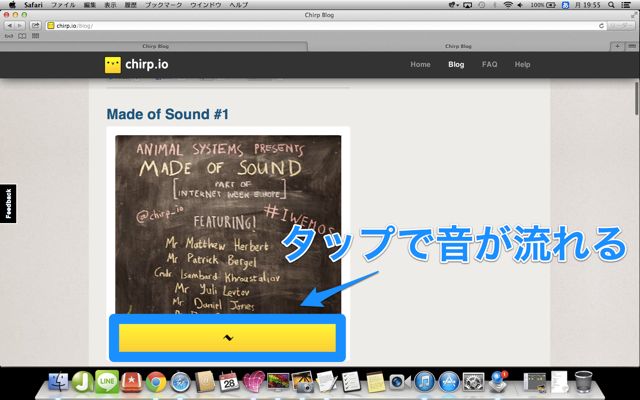Viewport: 640px width, 400px height.
Task: Open FaceTime camera icon in Dock
Action: (x=400, y=382)
